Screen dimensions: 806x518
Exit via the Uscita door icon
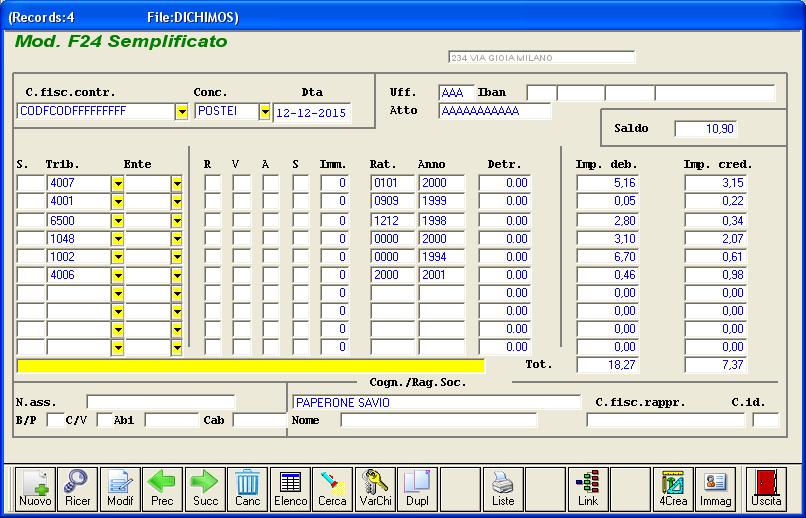[766, 489]
